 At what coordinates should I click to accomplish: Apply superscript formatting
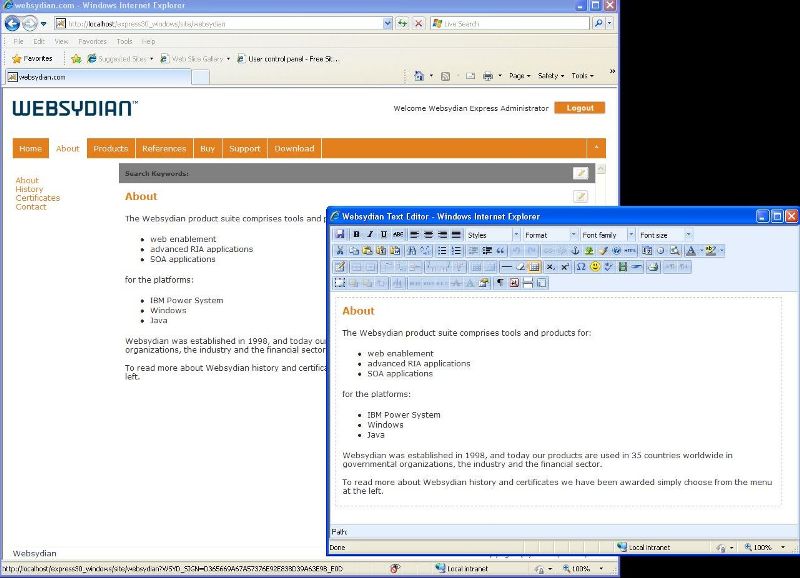click(x=564, y=267)
